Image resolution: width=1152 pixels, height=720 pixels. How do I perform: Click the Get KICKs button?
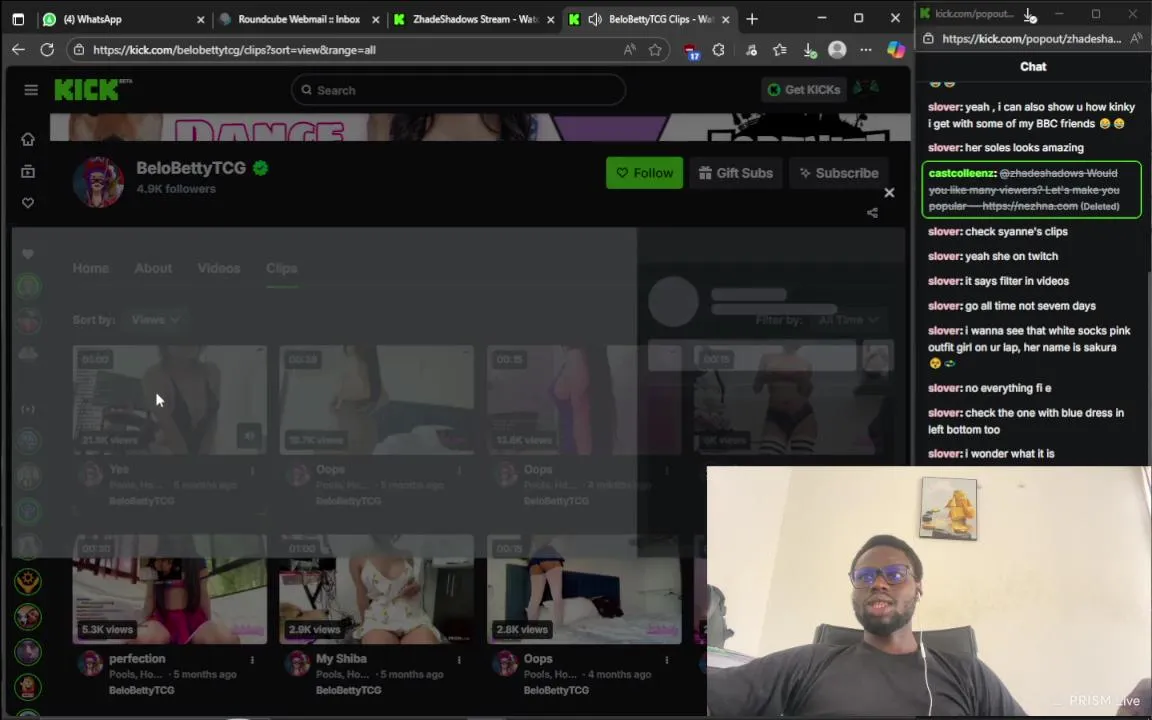point(804,90)
